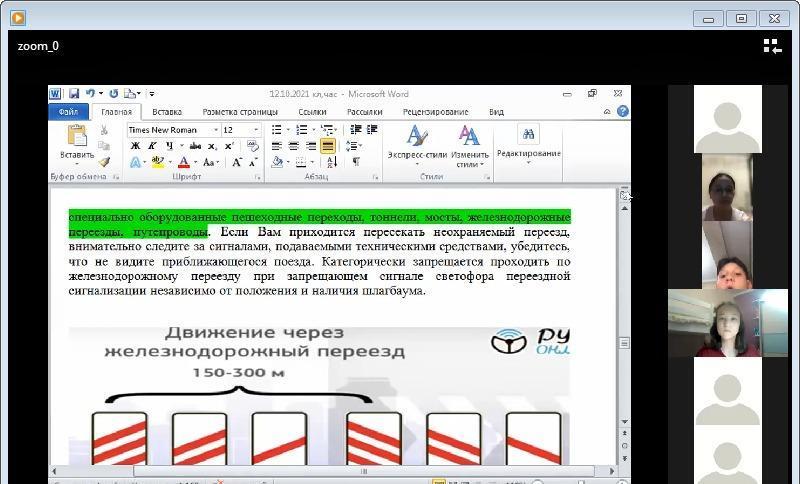Click the text highlight color button
800x484 pixels.
coord(158,162)
